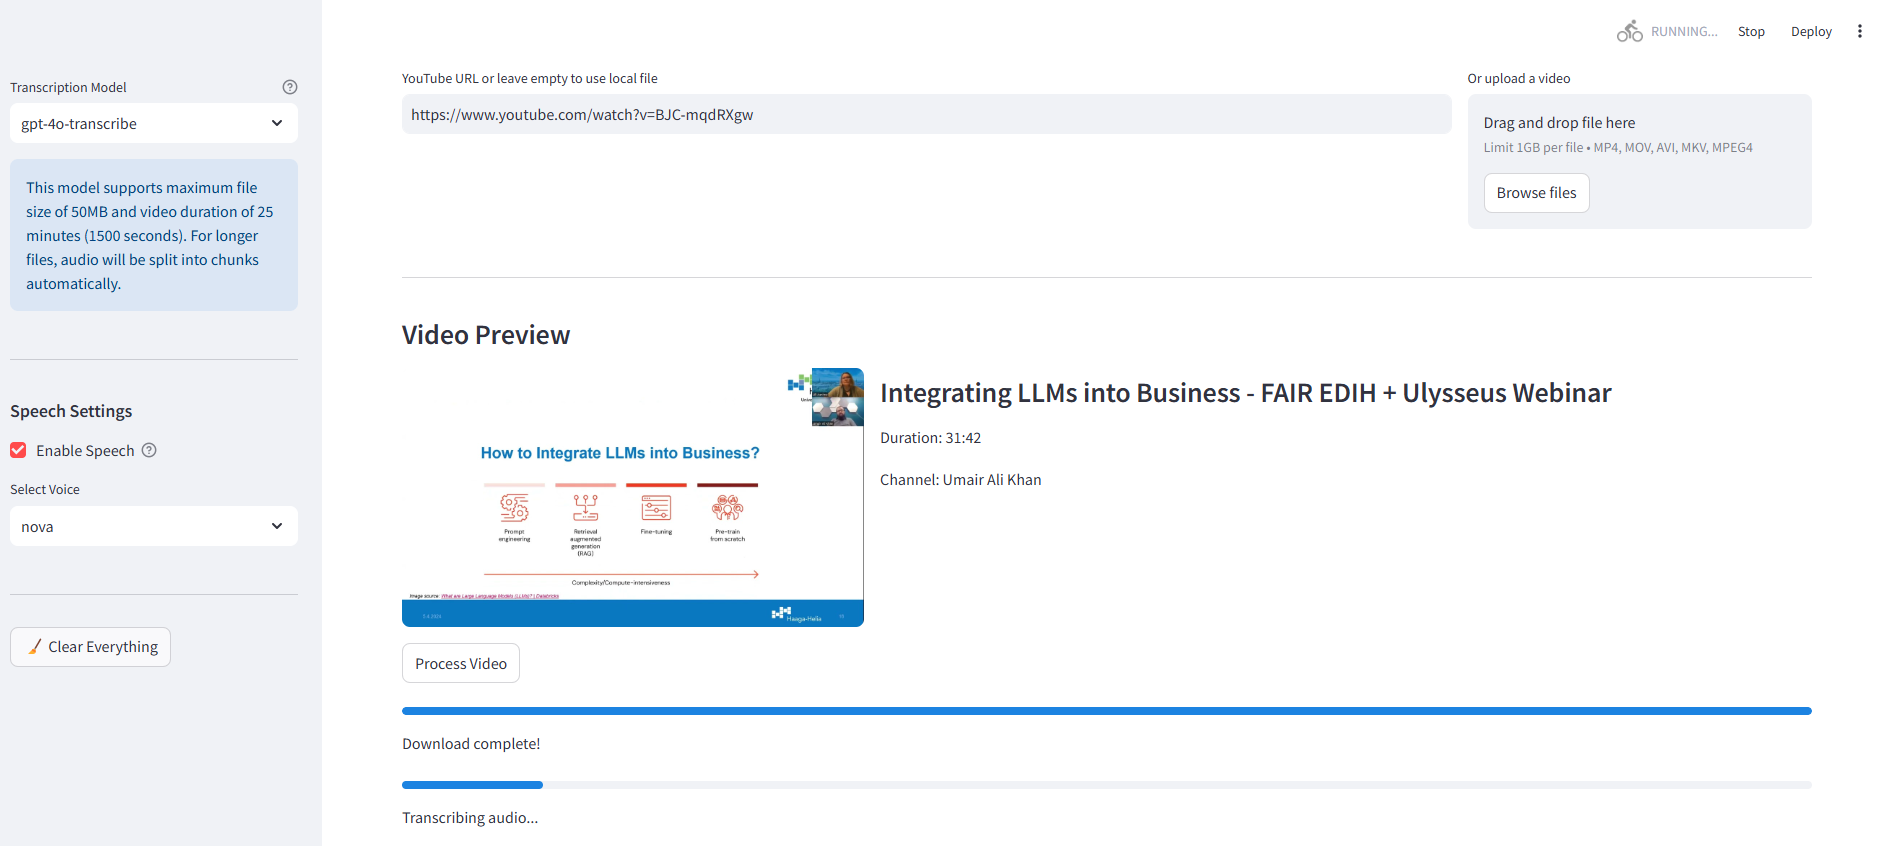Click the 'Transcribing audio...' status text
Image resolution: width=1879 pixels, height=846 pixels.
470,818
